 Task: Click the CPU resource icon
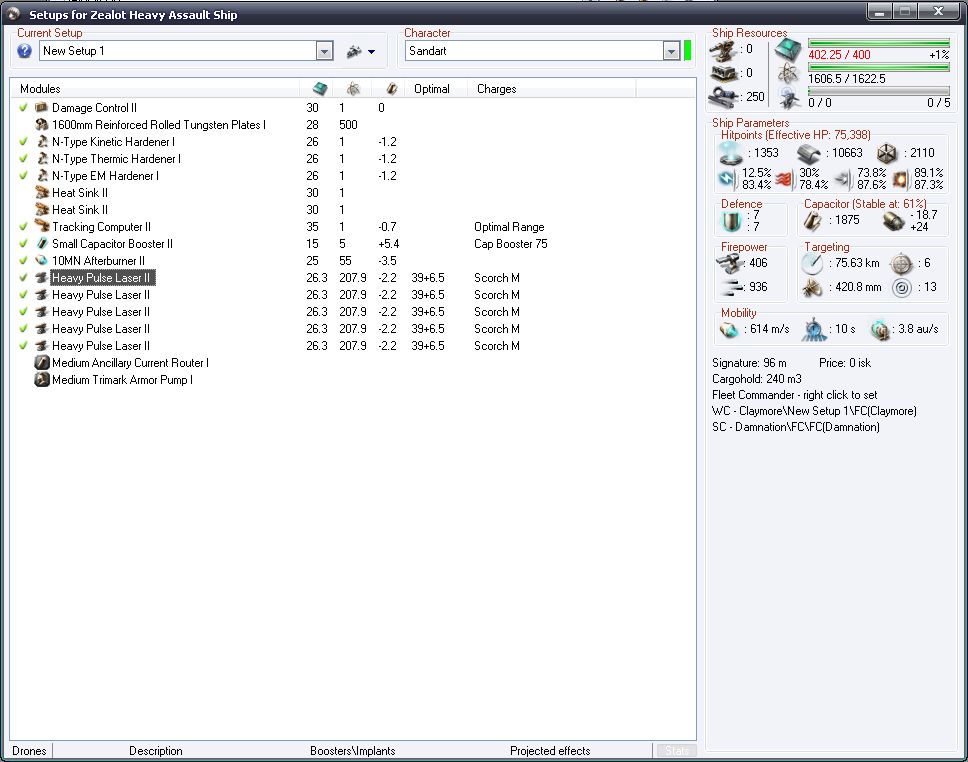pyautogui.click(x=788, y=49)
